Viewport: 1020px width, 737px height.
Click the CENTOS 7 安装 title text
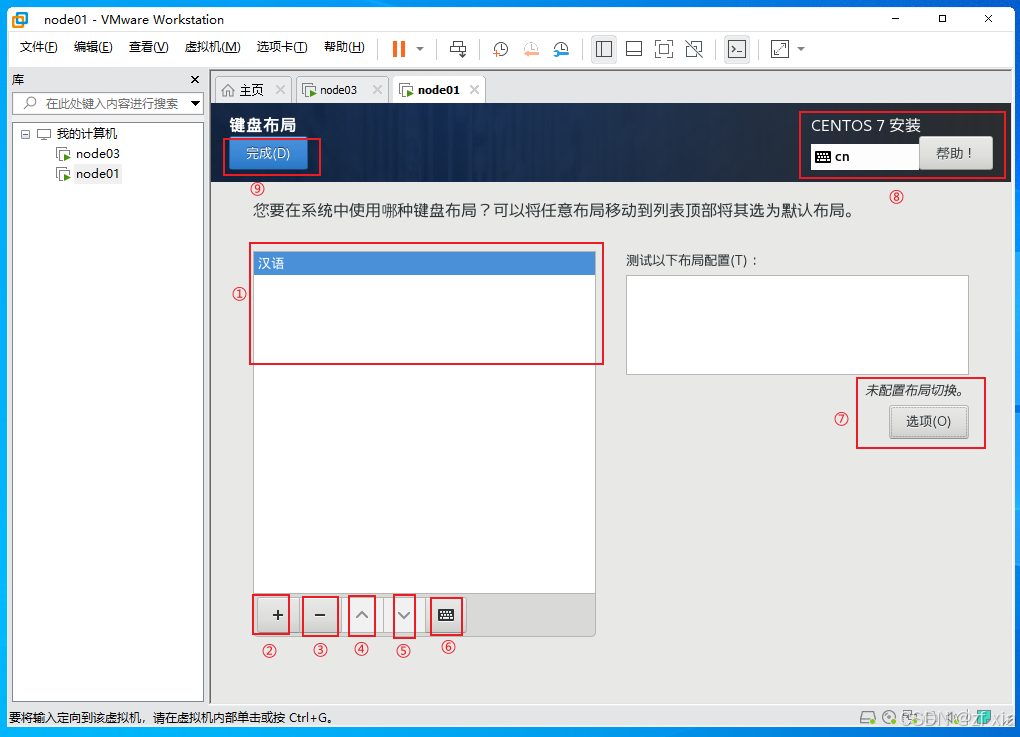866,126
